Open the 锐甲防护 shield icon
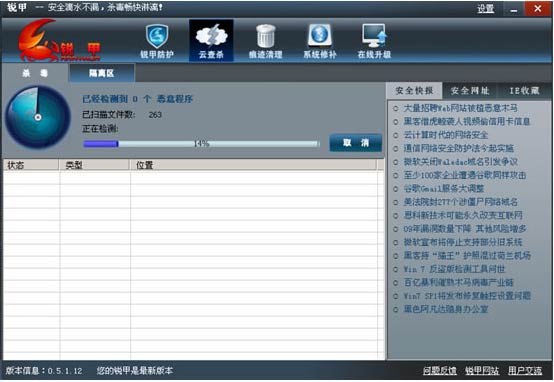 (x=157, y=36)
